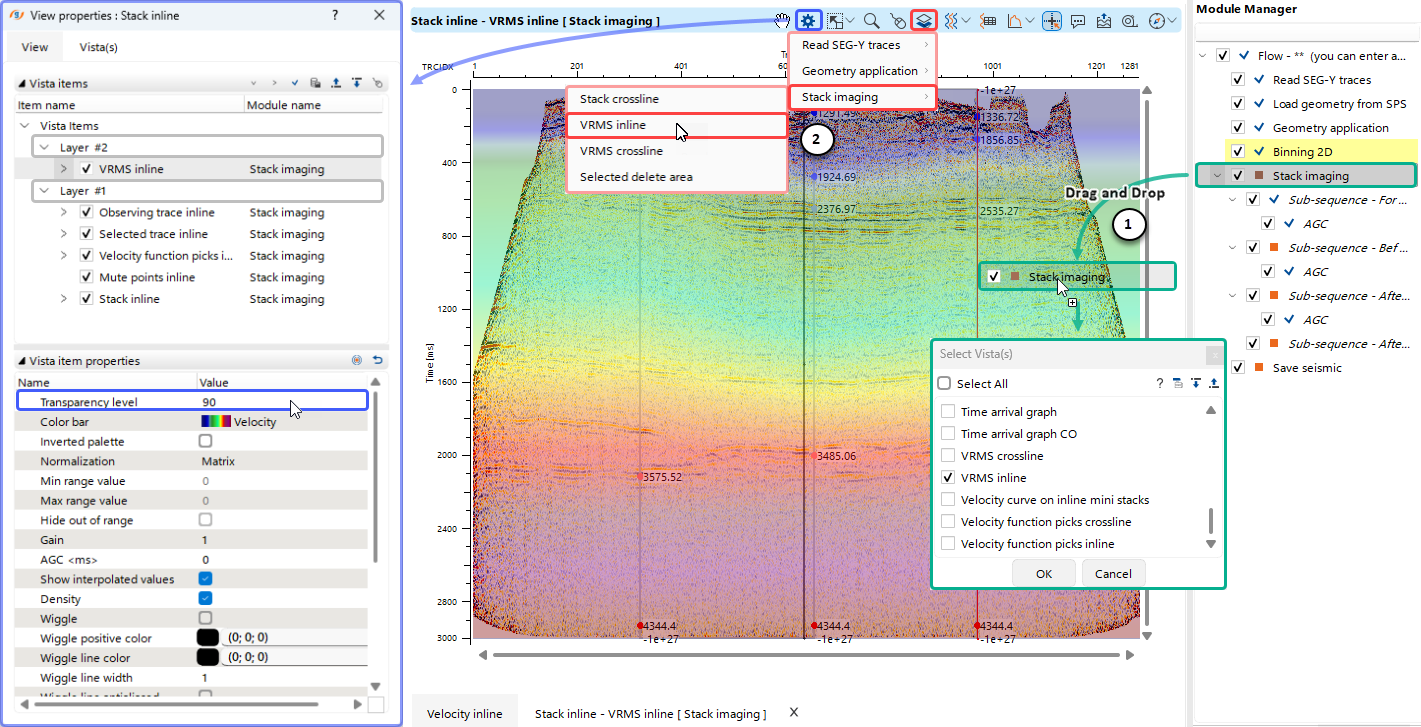Click the layers icon in plot toolbar
Image resolution: width=1421 pixels, height=727 pixels.
pyautogui.click(x=924, y=20)
